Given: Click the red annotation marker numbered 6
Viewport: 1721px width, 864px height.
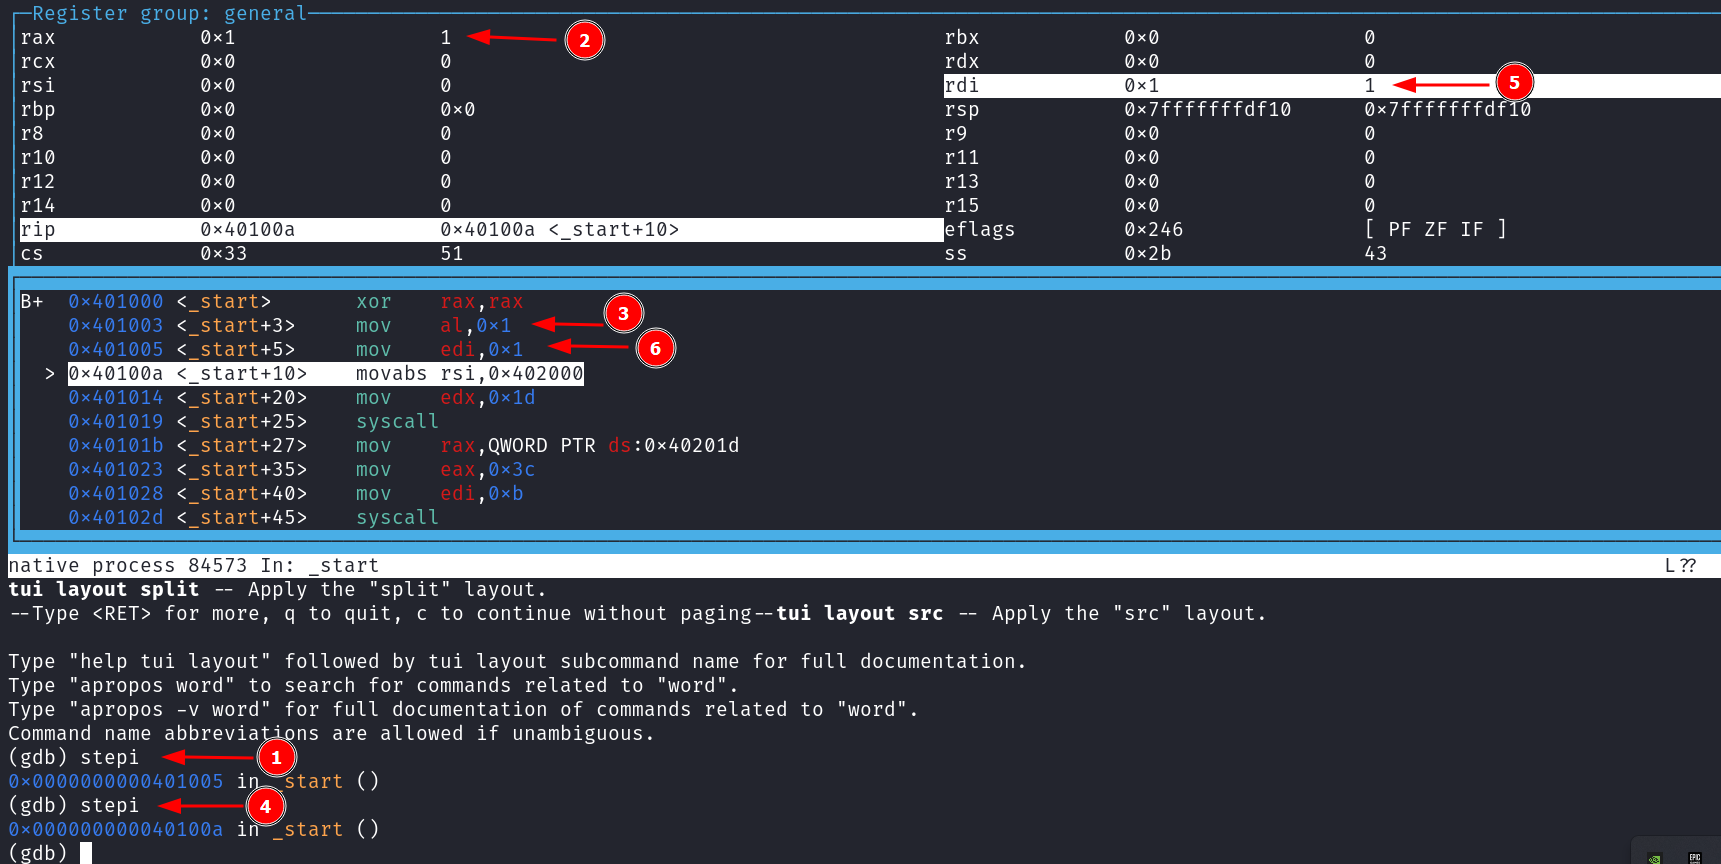Looking at the screenshot, I should coord(655,349).
